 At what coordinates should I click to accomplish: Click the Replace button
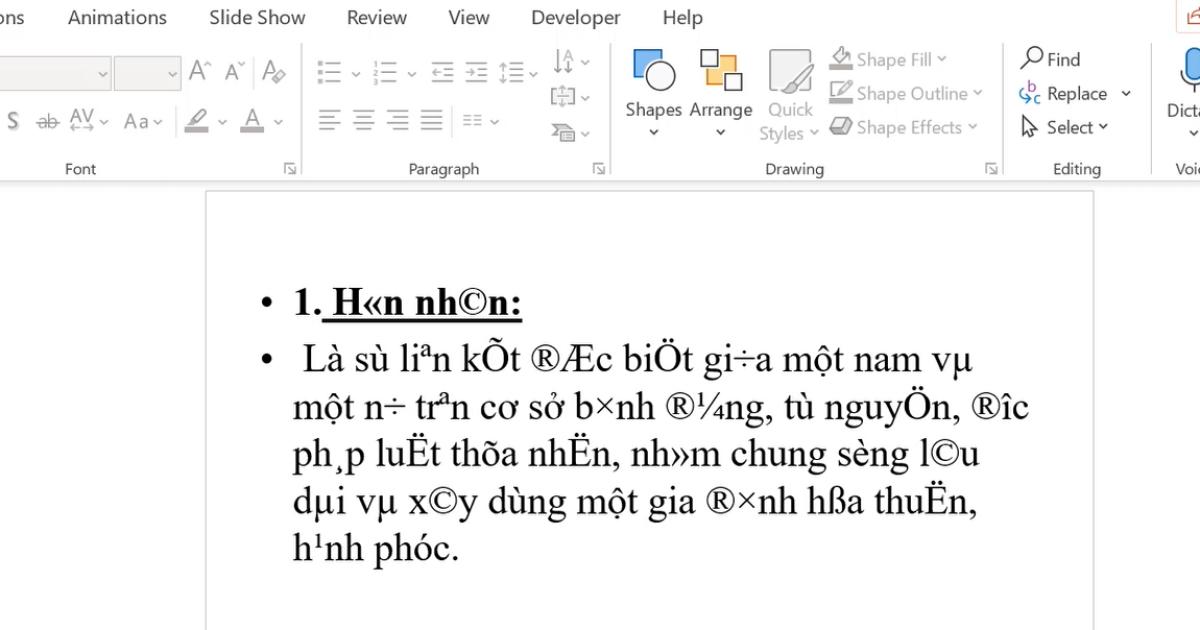pyautogui.click(x=1063, y=93)
